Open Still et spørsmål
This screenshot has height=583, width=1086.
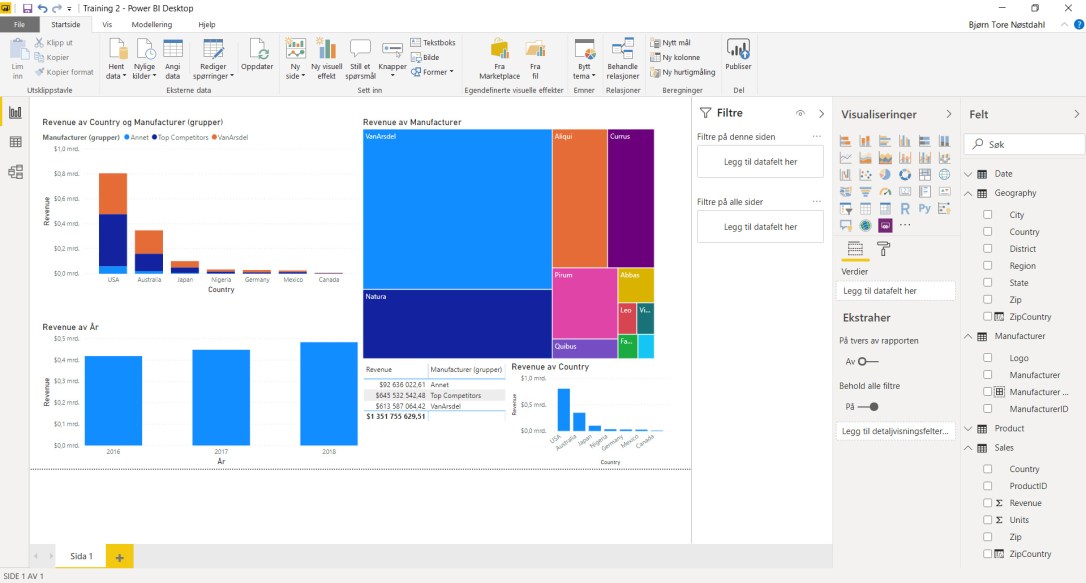(360, 60)
